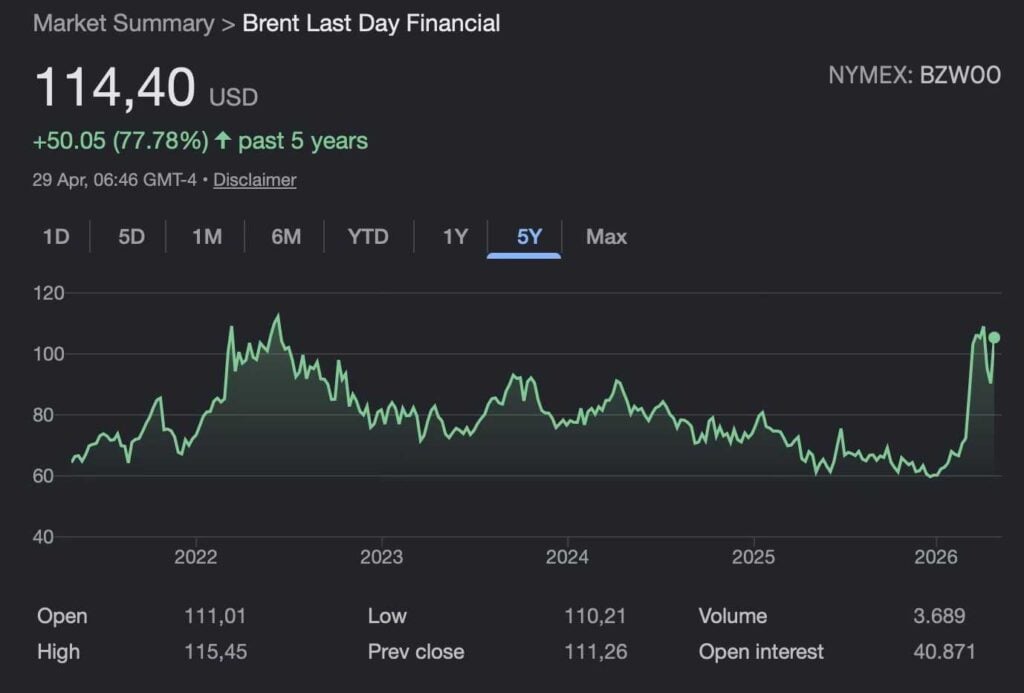The width and height of the screenshot is (1024, 693).
Task: Click the 2024 x-axis year label
Action: tap(567, 557)
